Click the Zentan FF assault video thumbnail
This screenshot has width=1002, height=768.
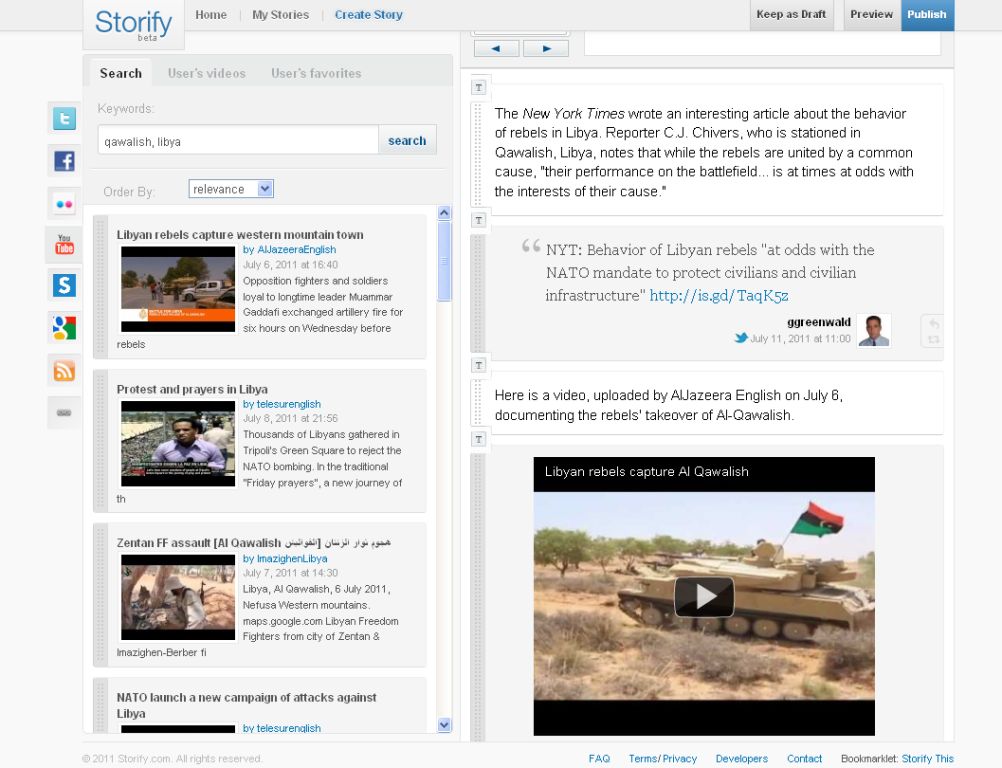[x=178, y=597]
